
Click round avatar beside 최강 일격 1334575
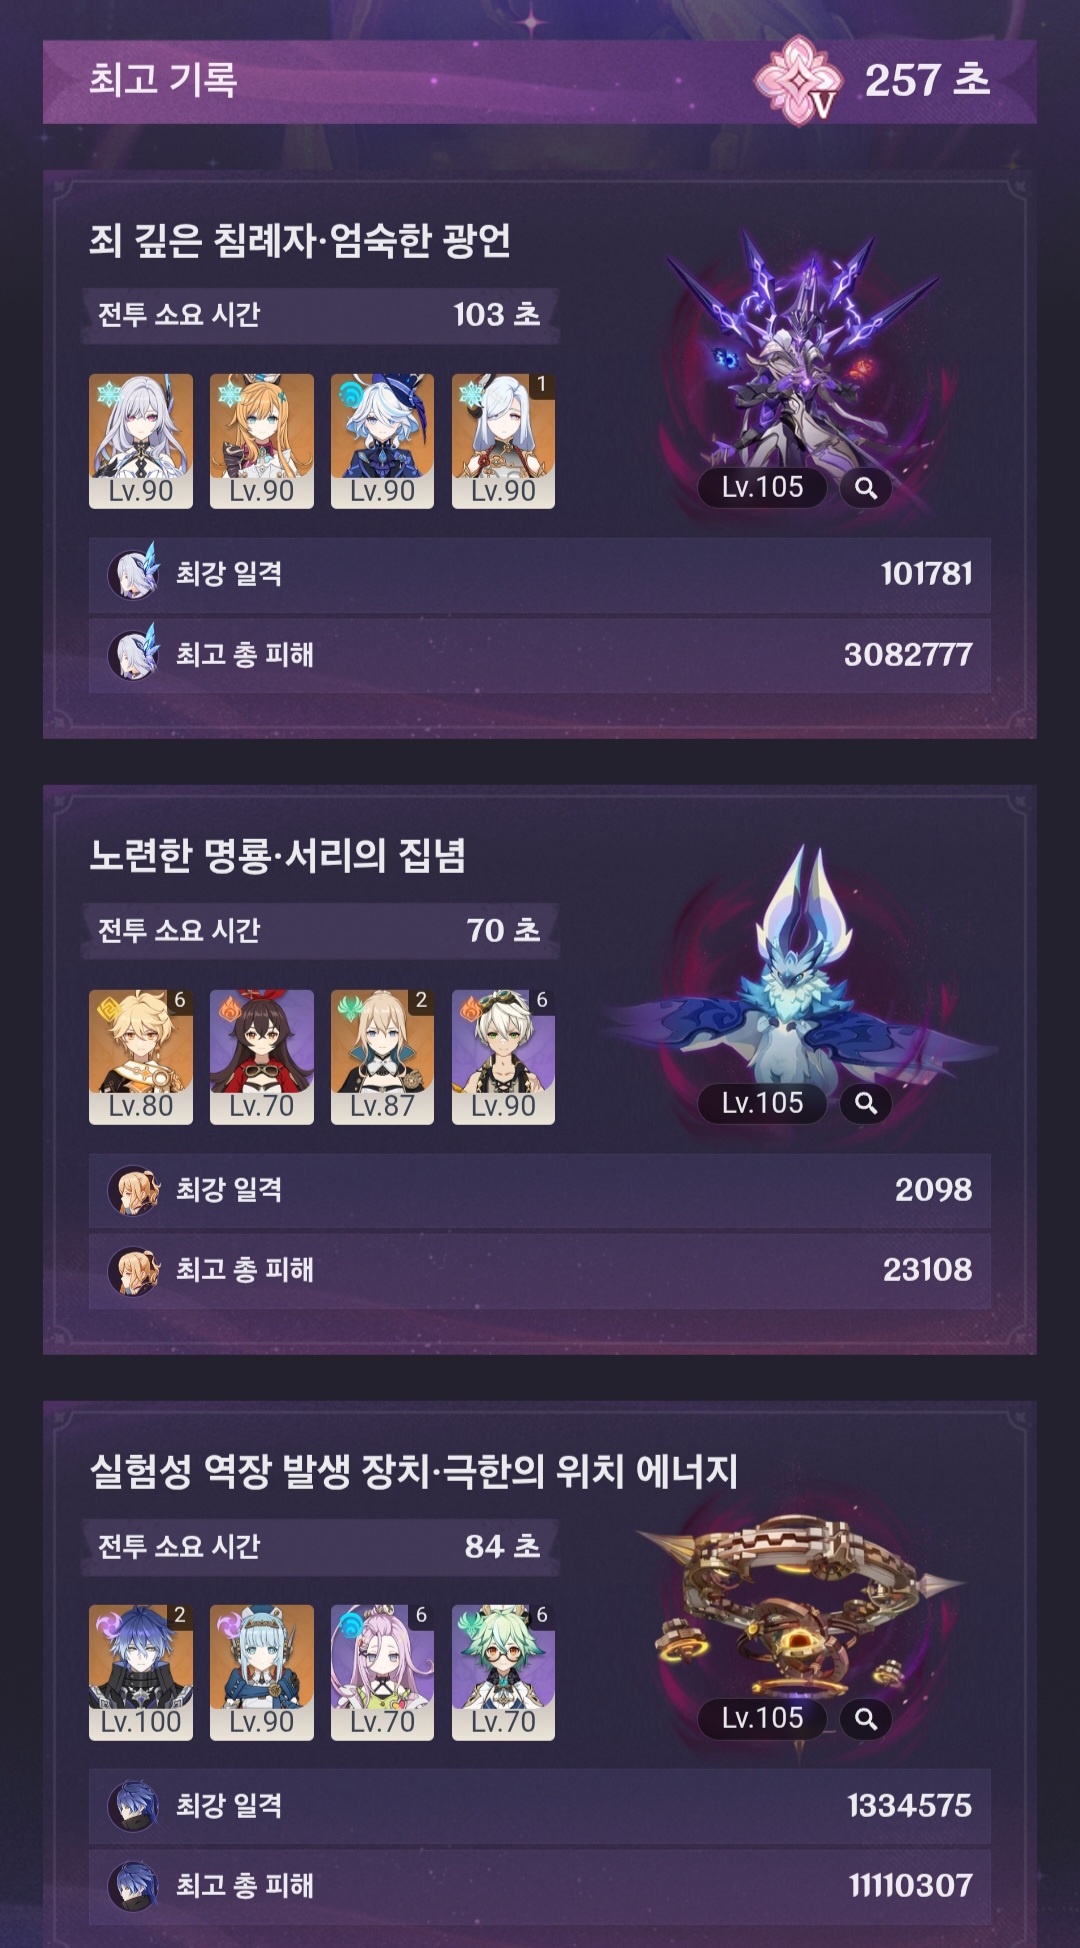point(134,1805)
